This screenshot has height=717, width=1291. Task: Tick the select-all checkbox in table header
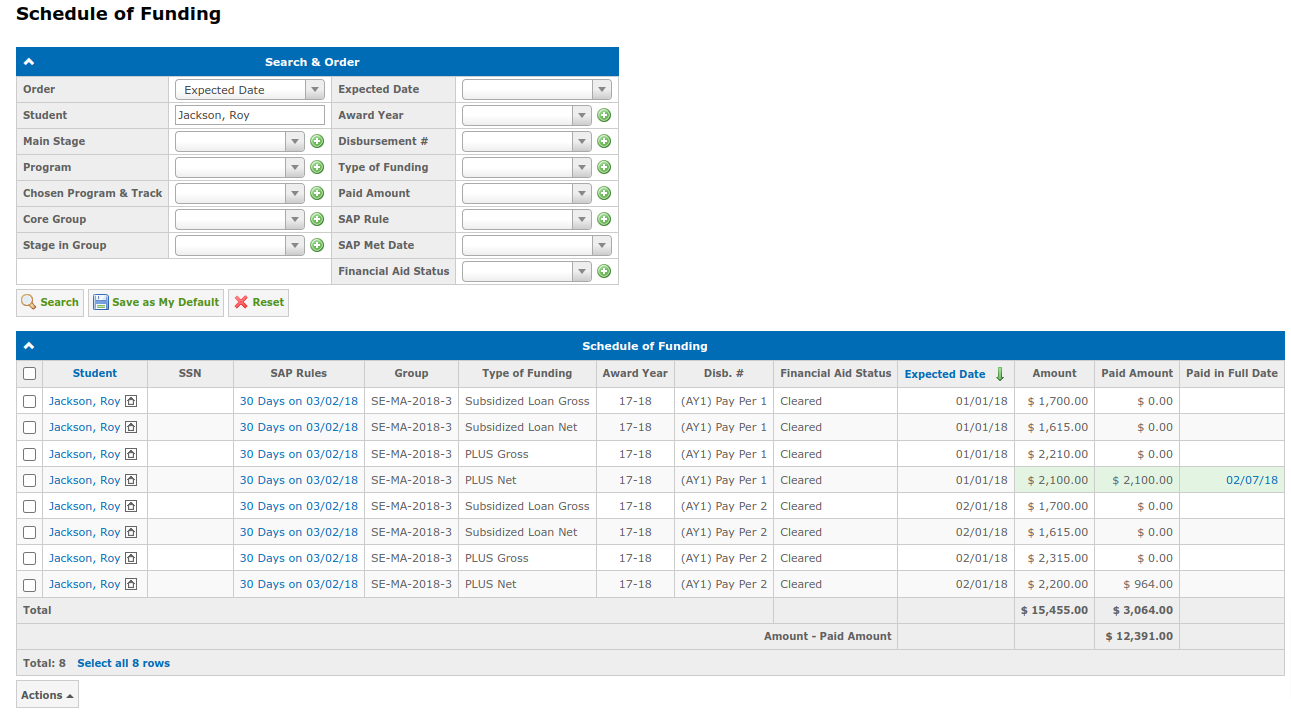pyautogui.click(x=30, y=373)
